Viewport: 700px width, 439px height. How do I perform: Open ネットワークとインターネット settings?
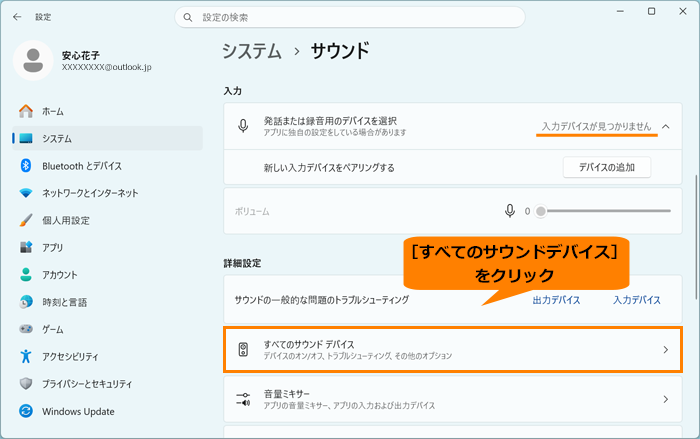(107, 193)
